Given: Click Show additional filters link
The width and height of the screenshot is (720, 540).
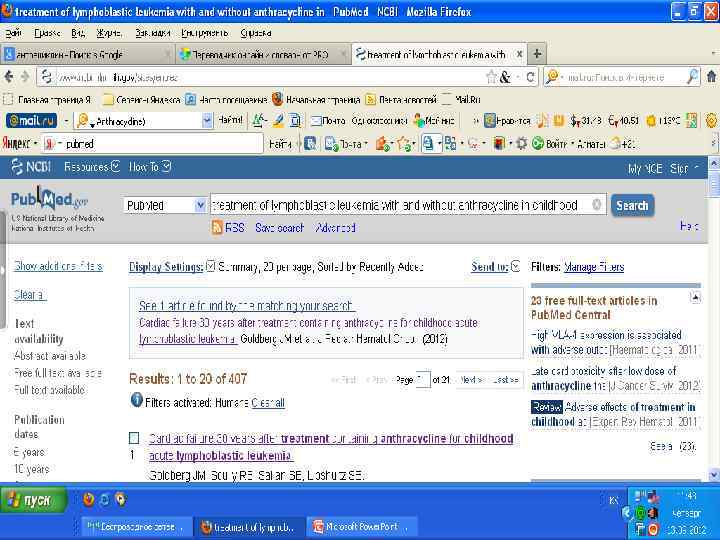Looking at the screenshot, I should [x=58, y=266].
